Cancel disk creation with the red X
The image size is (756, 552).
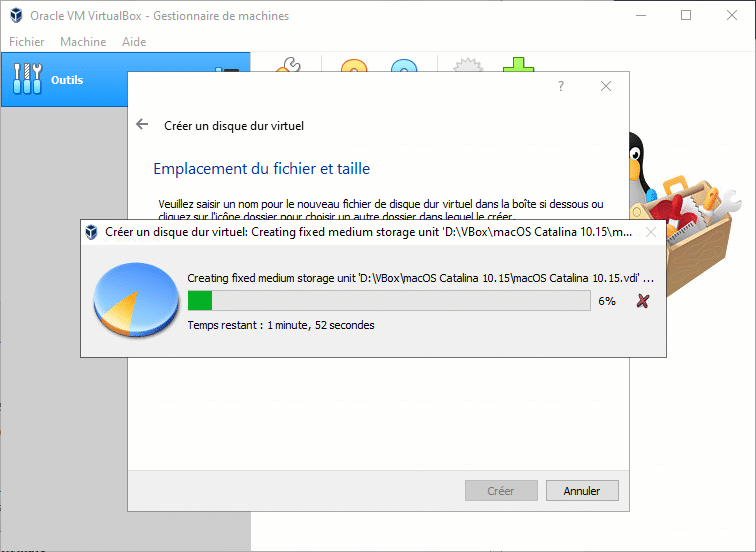[x=642, y=301]
